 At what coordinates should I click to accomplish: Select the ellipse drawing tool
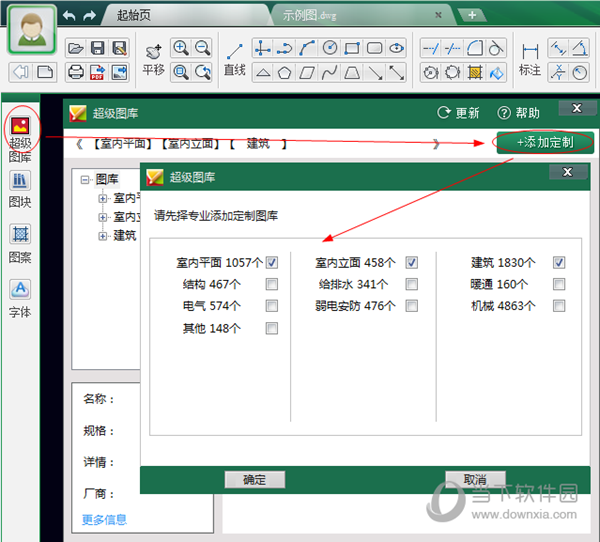click(396, 48)
